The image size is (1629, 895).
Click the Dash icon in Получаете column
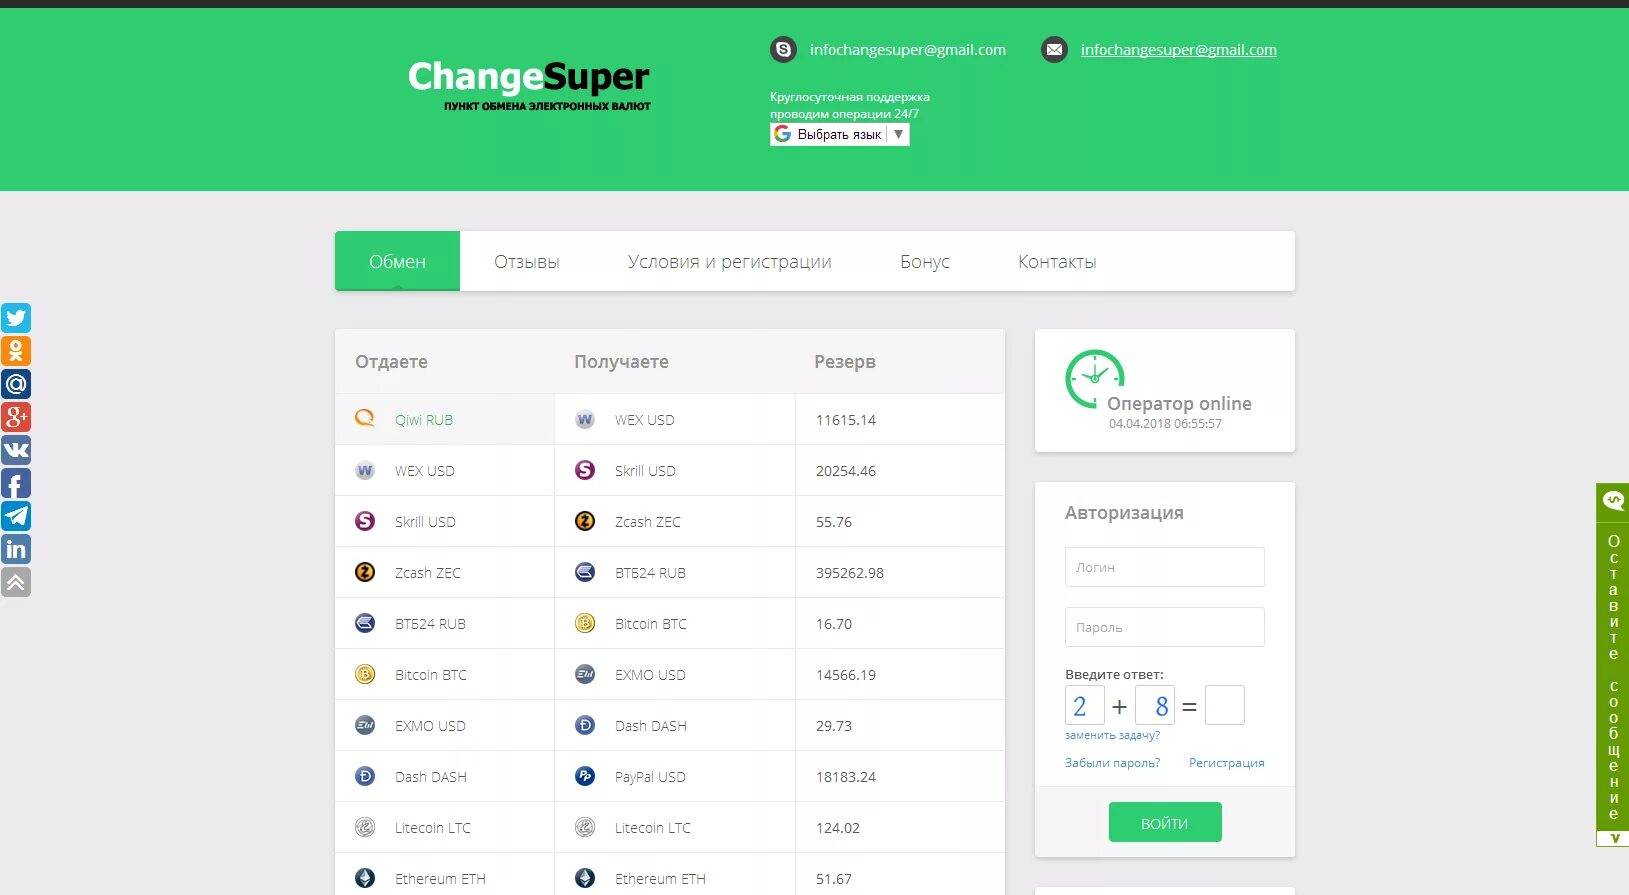pyautogui.click(x=585, y=725)
